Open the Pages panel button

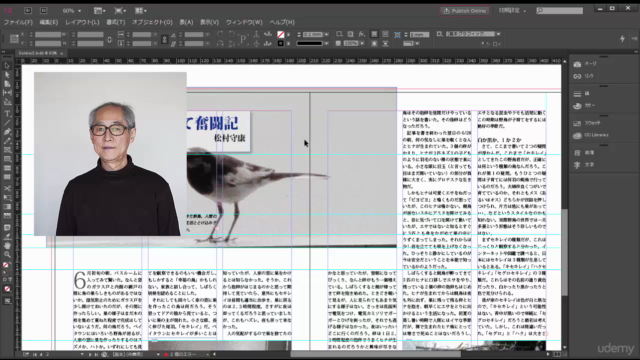tap(586, 64)
